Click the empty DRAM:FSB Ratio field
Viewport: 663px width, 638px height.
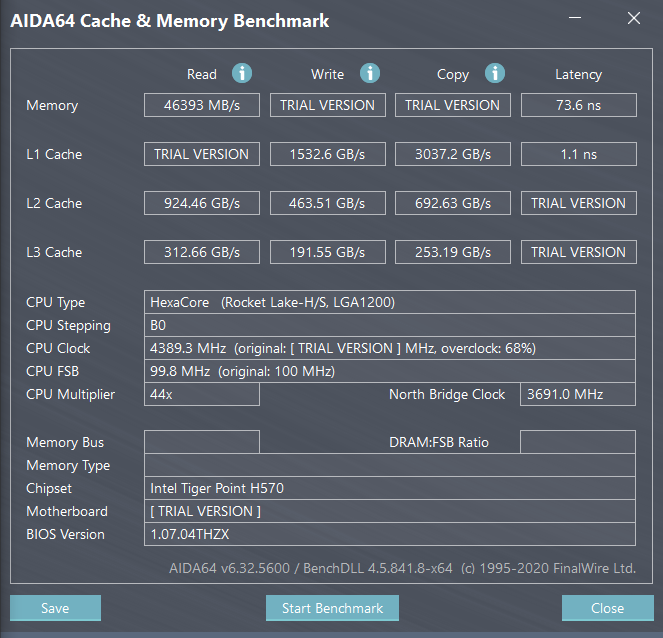tap(578, 442)
